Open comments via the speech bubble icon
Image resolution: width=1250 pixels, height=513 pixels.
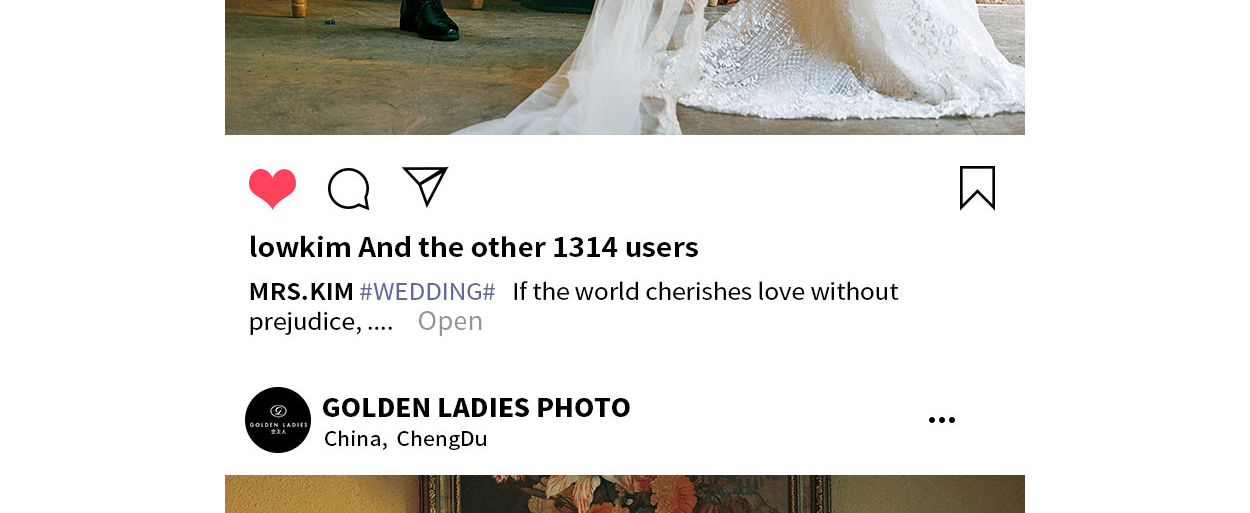coord(349,188)
